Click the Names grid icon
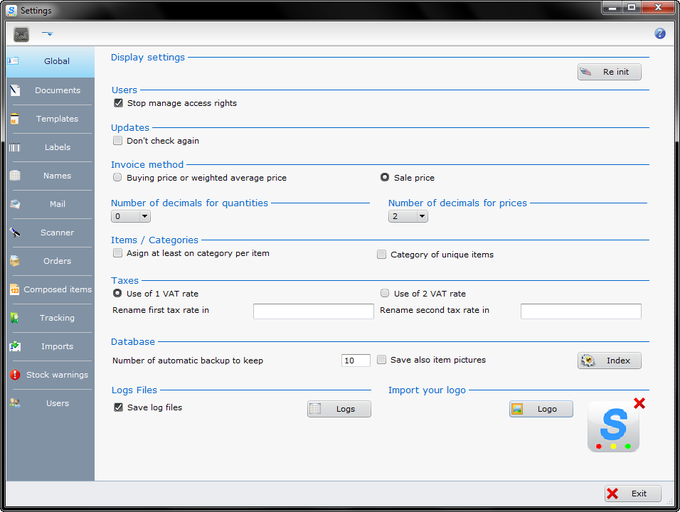 click(x=15, y=176)
